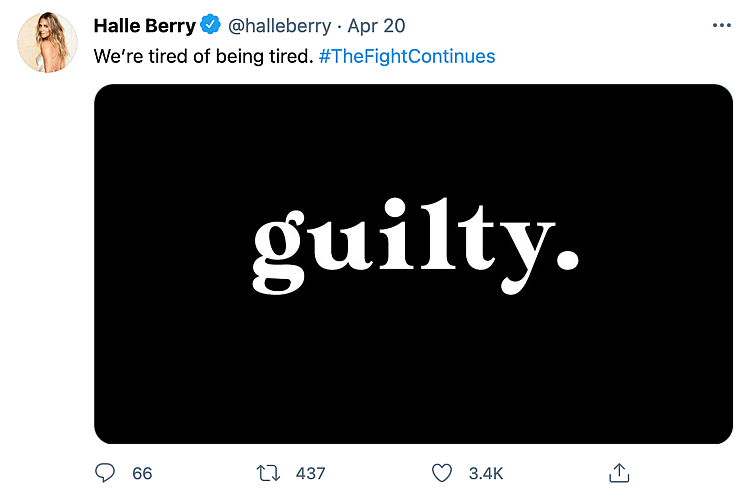Click the 437 retweets count

point(310,473)
